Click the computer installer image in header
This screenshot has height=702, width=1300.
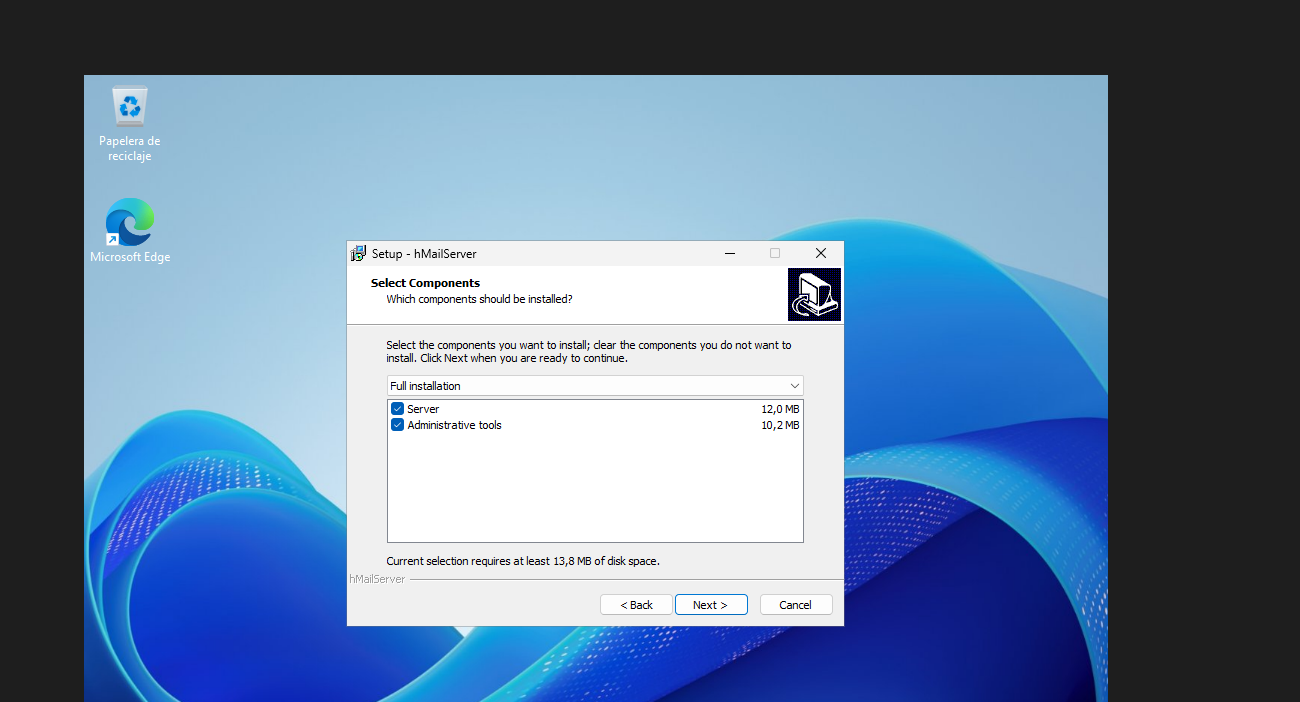pyautogui.click(x=814, y=294)
